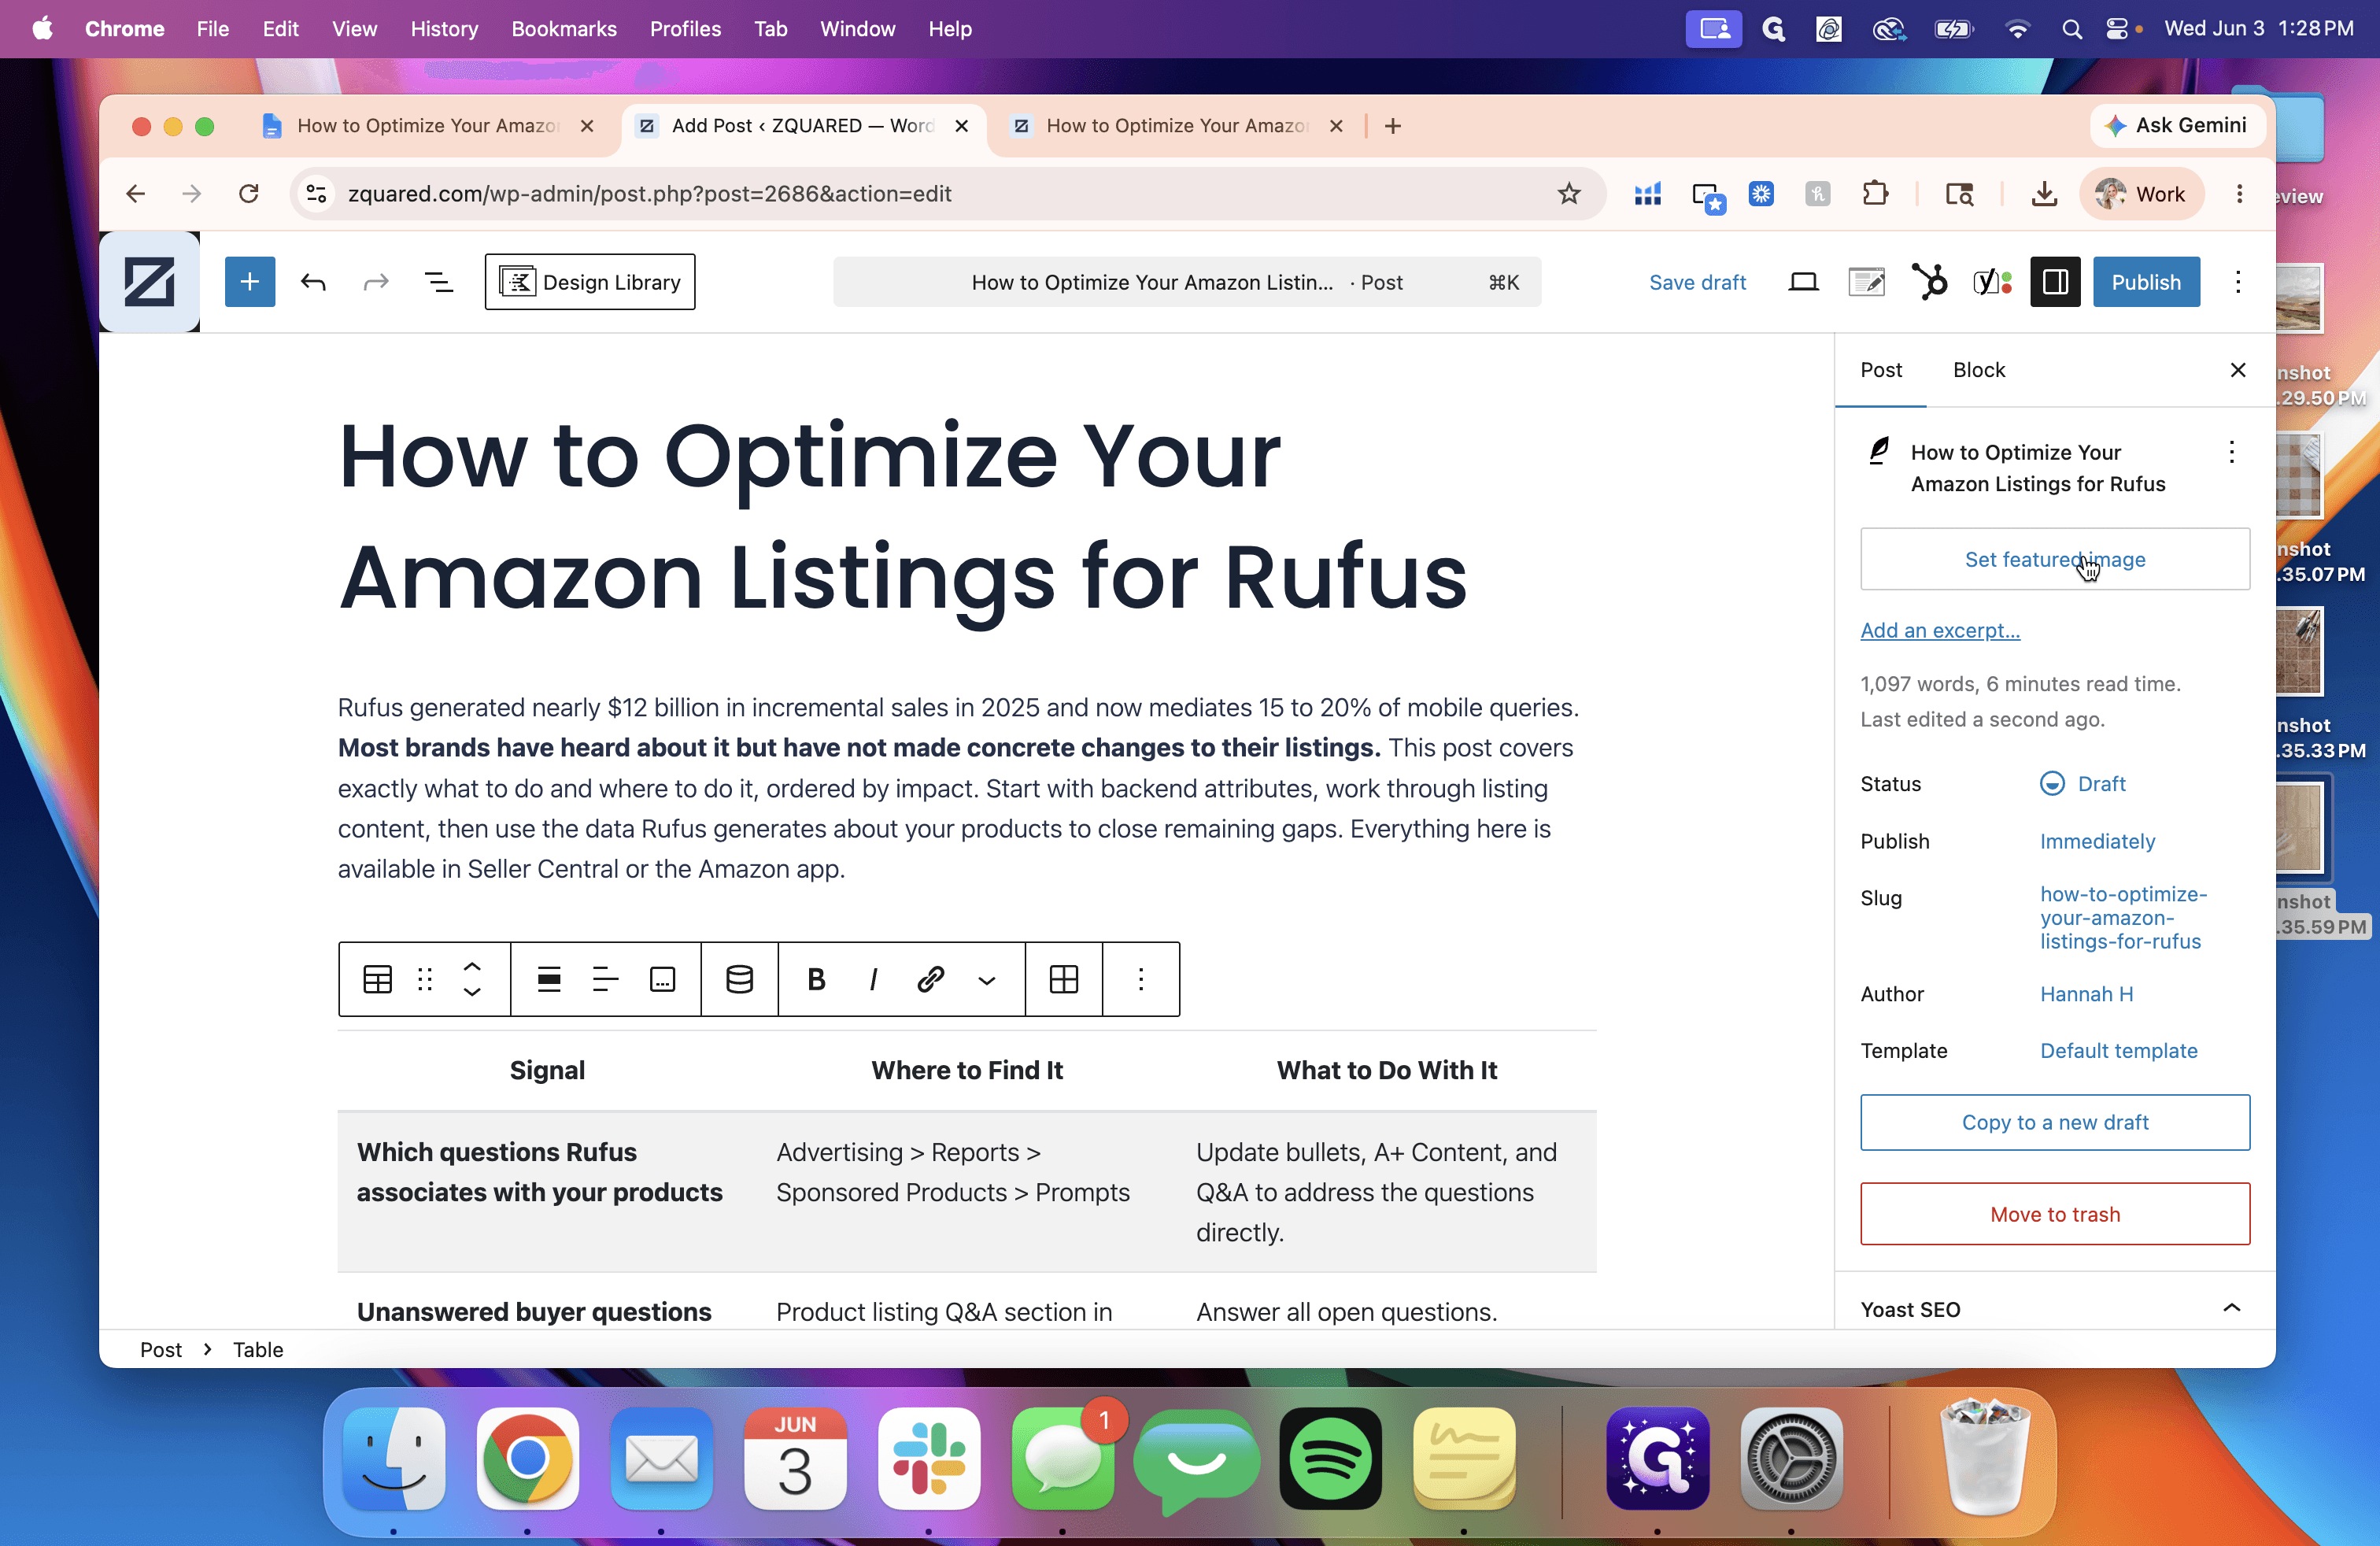
Task: Click Copy to a new draft button
Action: [2055, 1122]
